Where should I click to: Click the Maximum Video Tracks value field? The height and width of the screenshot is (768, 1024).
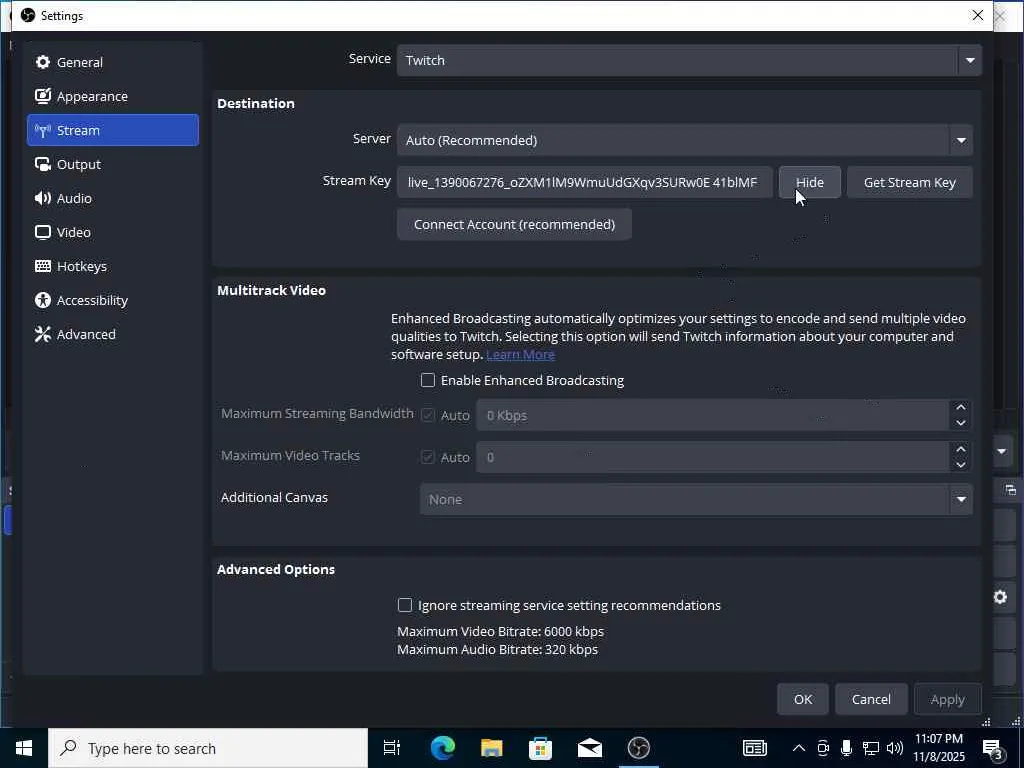pos(712,457)
